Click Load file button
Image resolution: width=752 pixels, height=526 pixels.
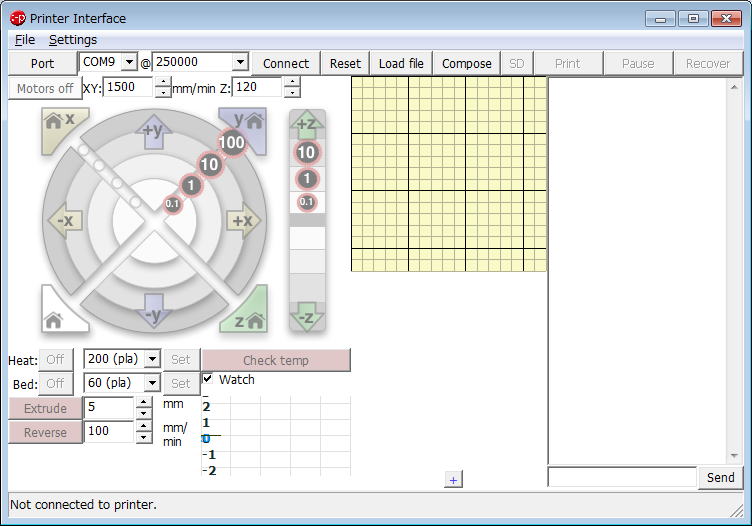(x=401, y=63)
